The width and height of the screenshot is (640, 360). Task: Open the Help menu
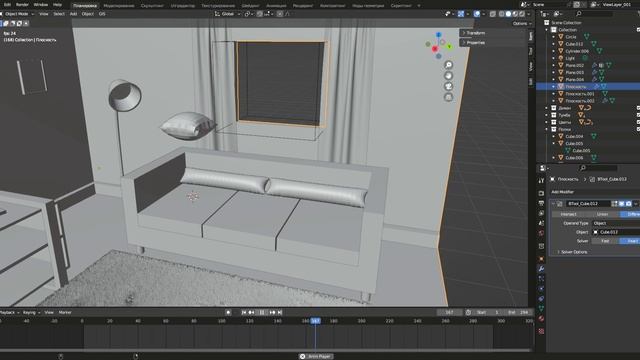(x=58, y=5)
